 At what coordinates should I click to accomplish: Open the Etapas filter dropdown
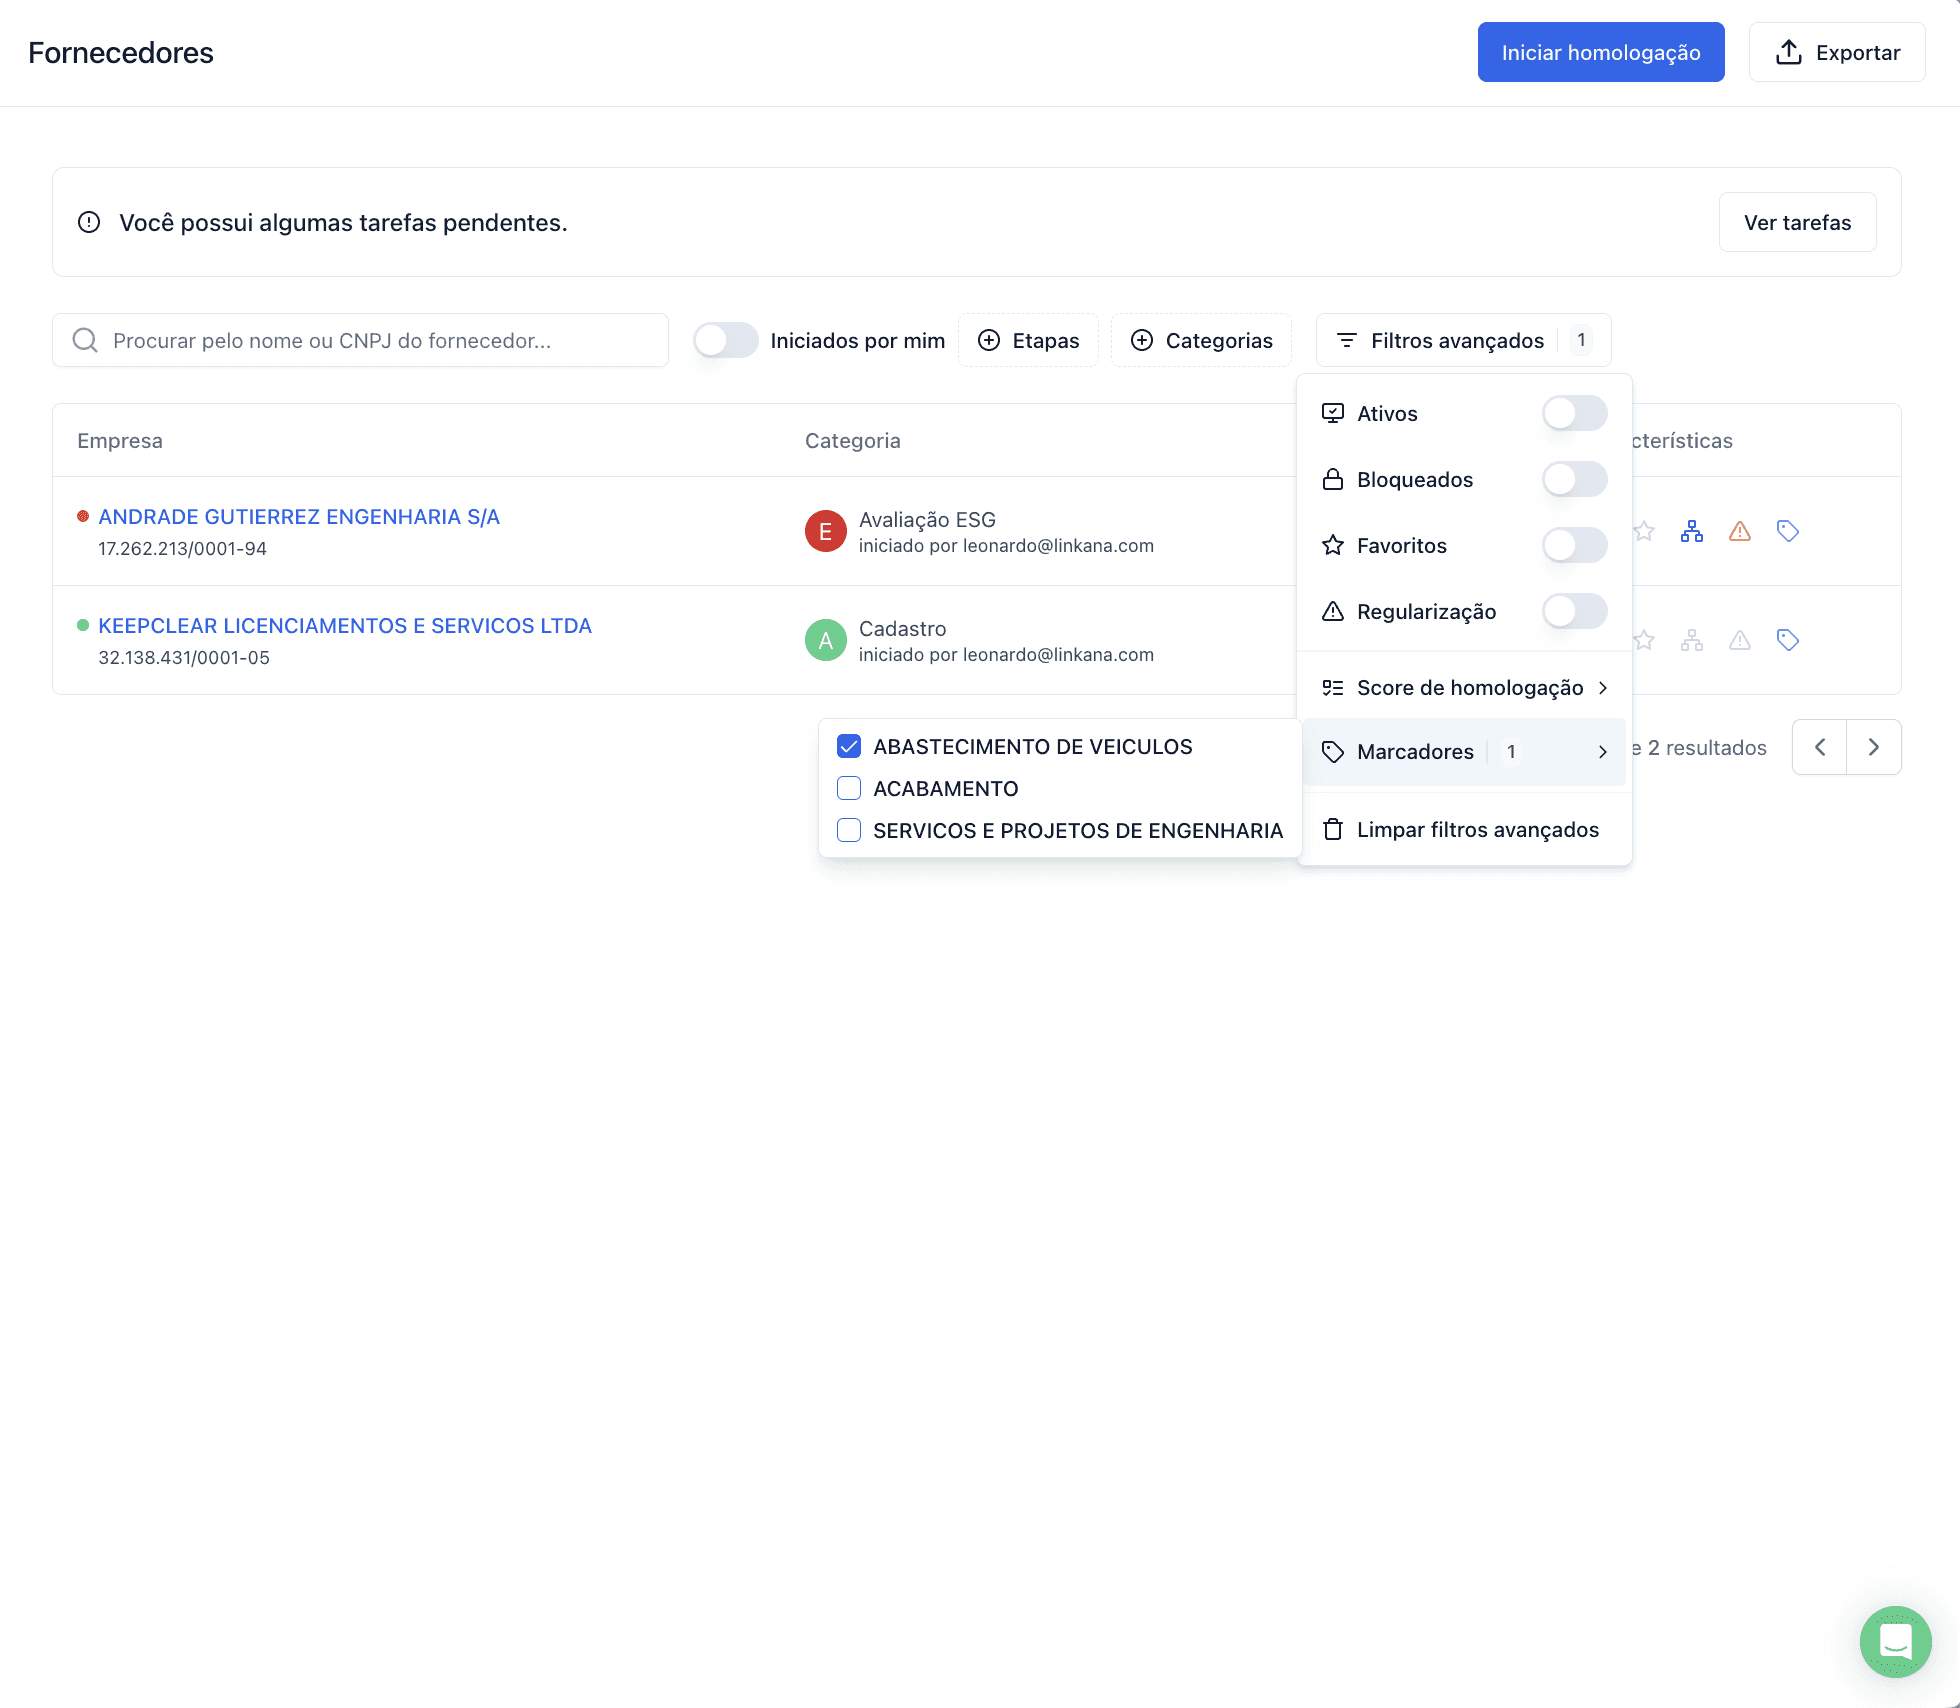click(x=1028, y=340)
